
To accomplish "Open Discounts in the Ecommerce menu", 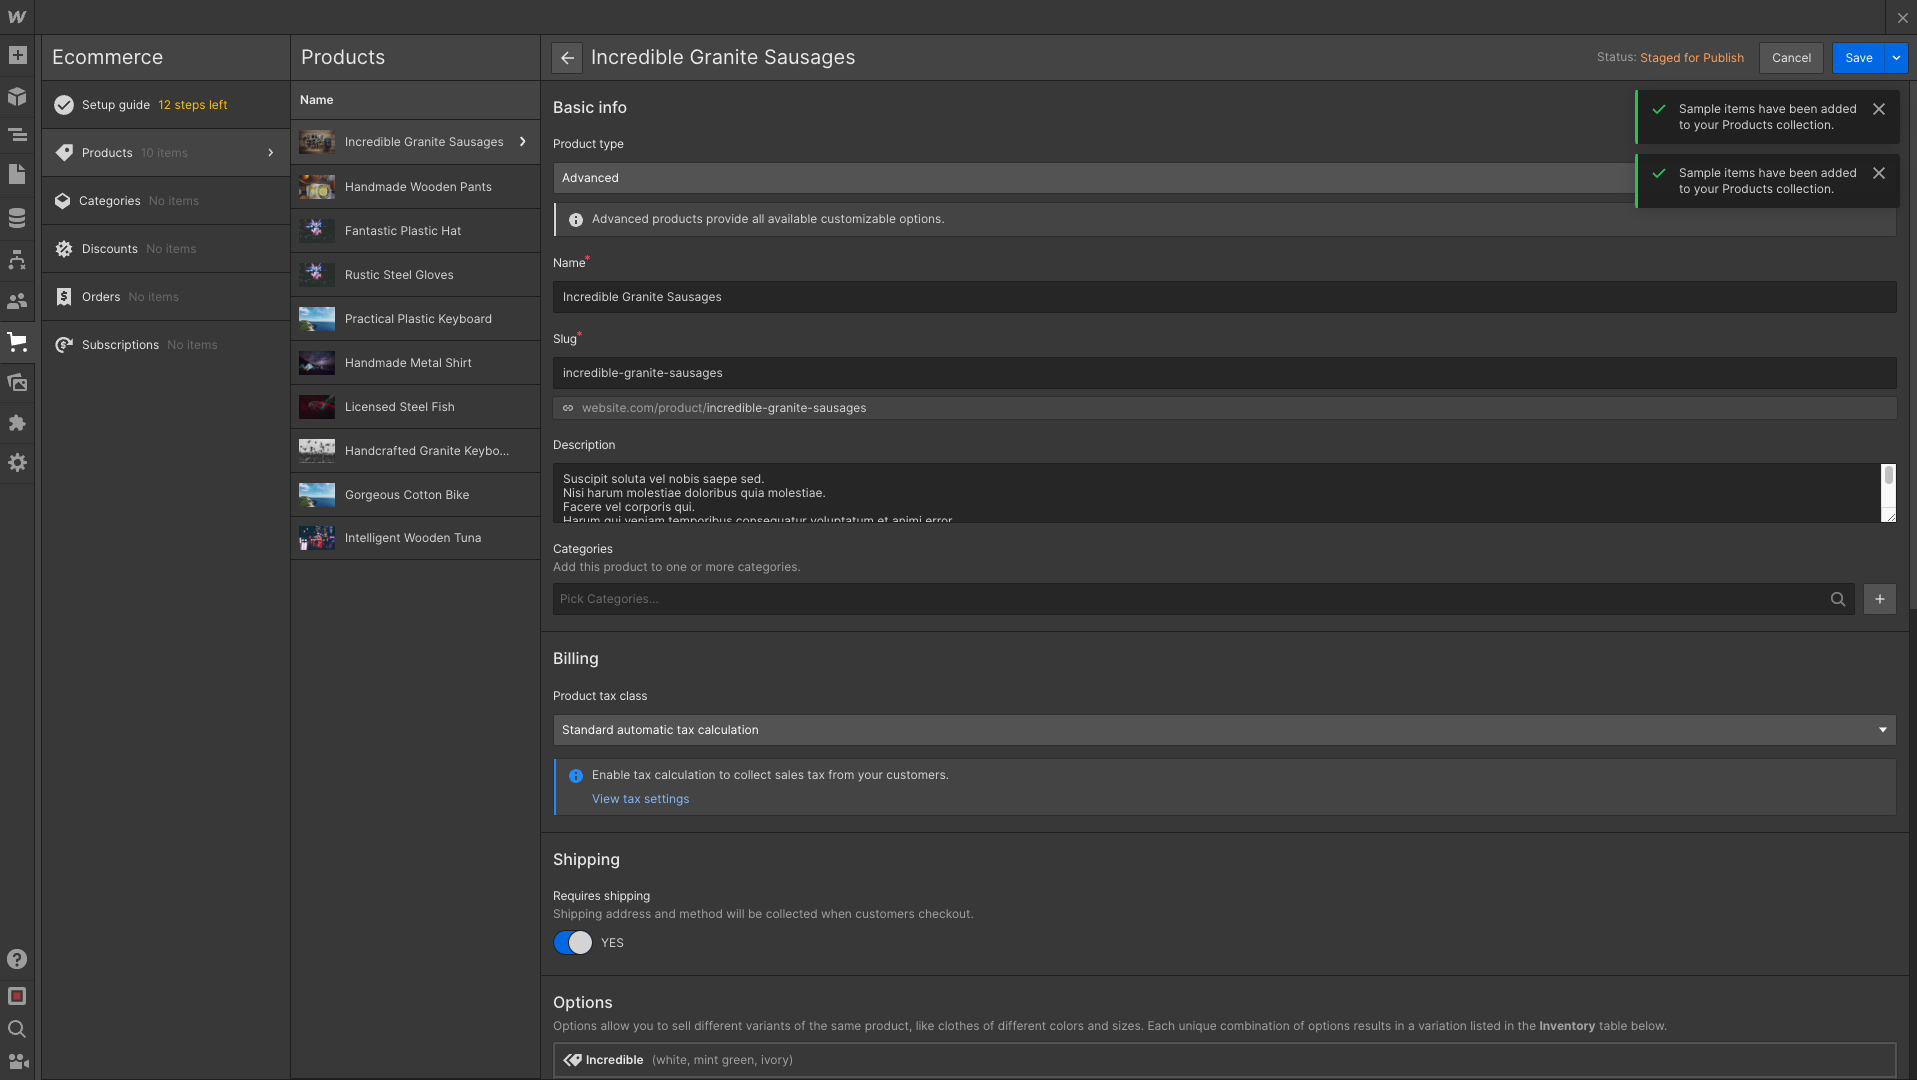I will point(110,249).
